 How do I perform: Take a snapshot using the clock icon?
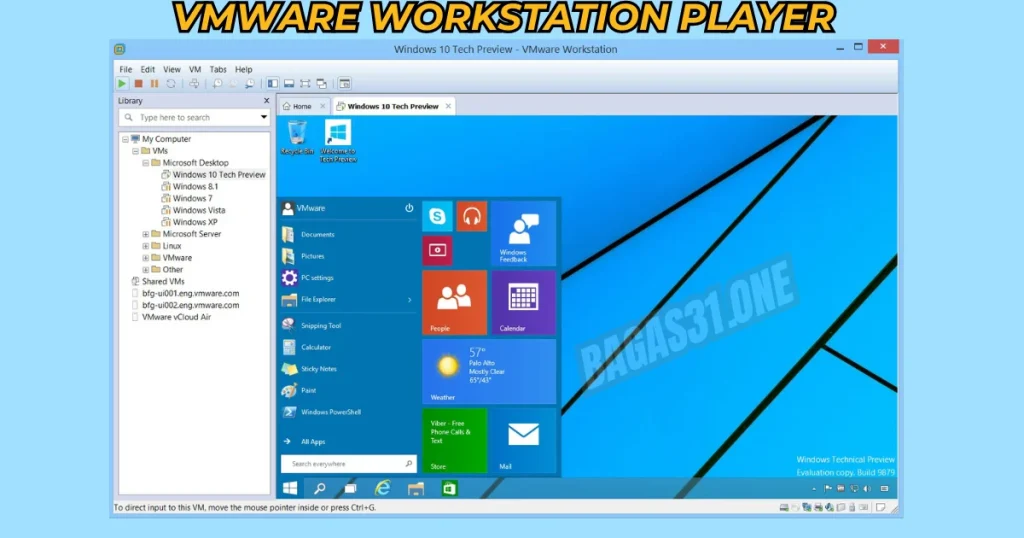(x=217, y=84)
